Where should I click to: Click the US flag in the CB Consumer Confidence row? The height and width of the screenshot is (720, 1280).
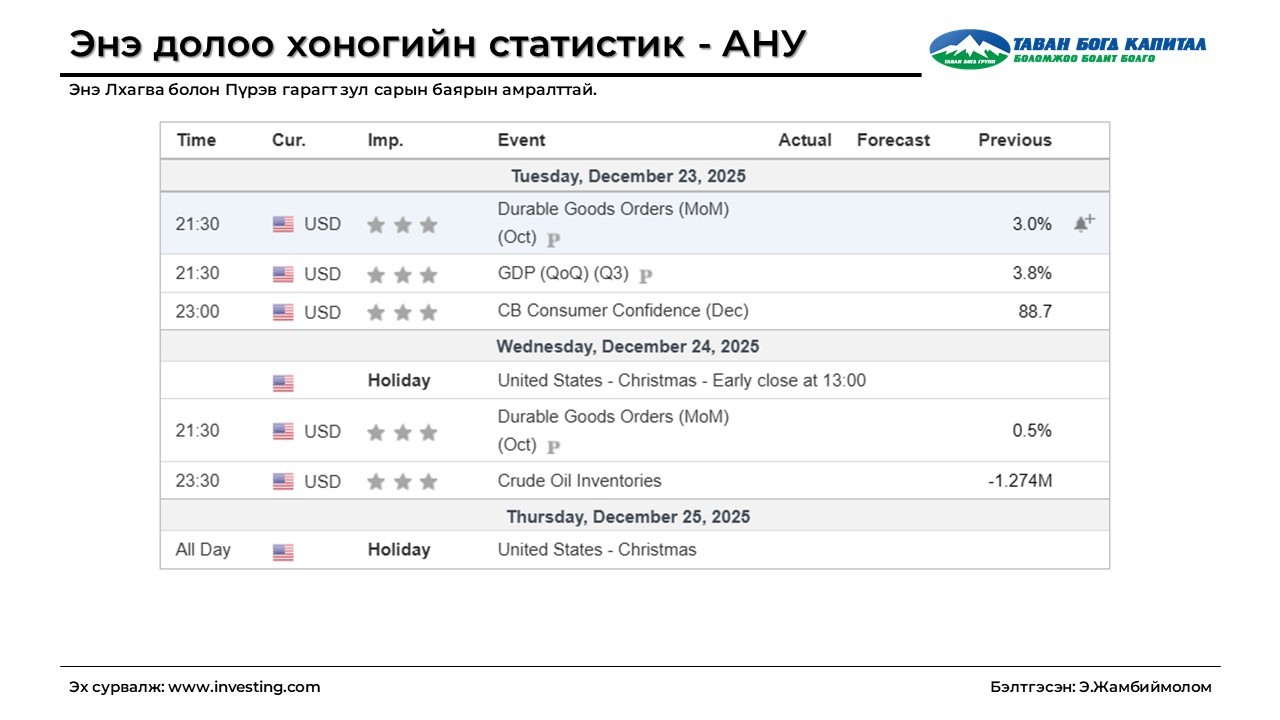(283, 312)
